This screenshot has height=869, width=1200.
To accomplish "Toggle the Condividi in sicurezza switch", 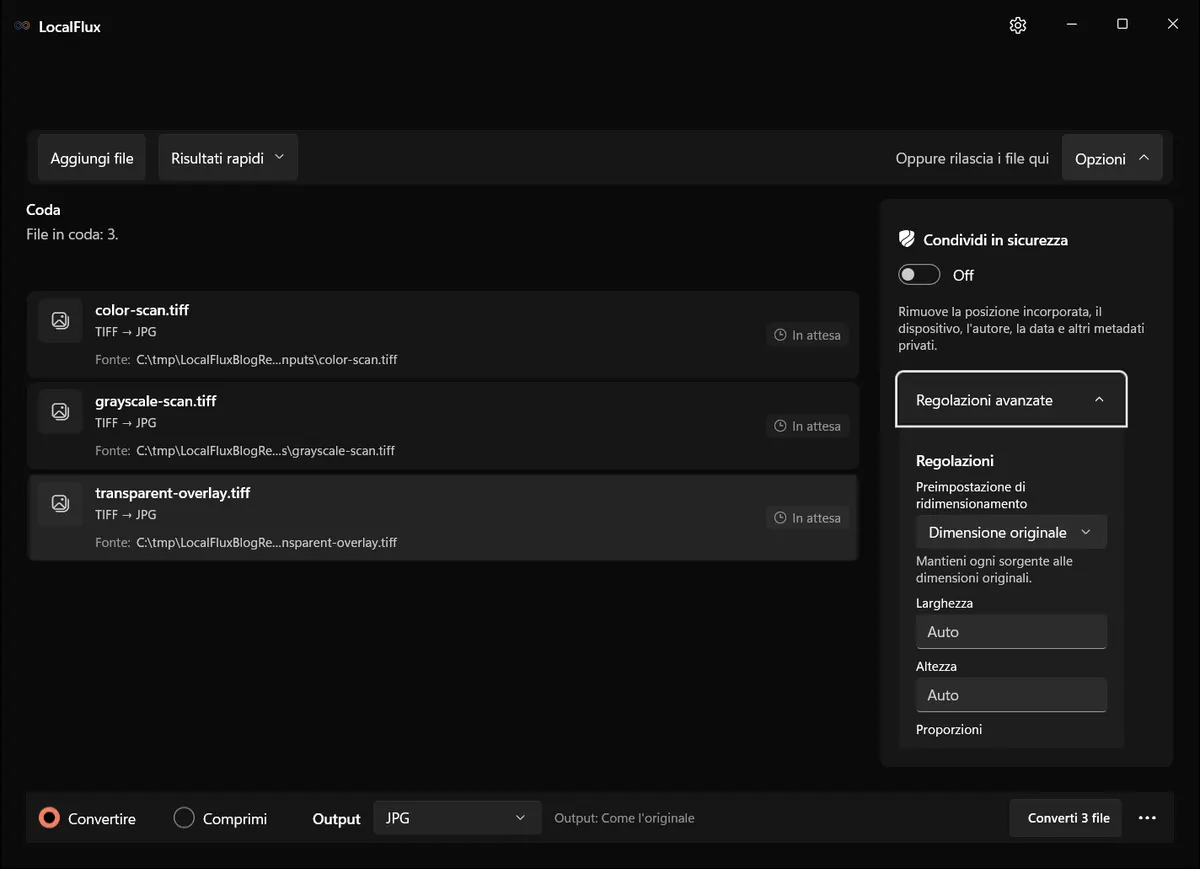I will (x=919, y=275).
